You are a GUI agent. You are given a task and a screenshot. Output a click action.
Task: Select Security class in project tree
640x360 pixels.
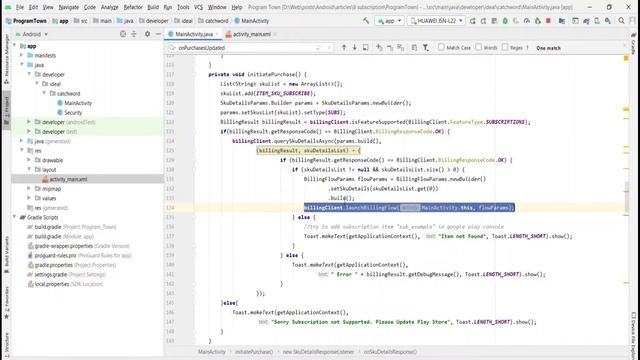coord(73,112)
